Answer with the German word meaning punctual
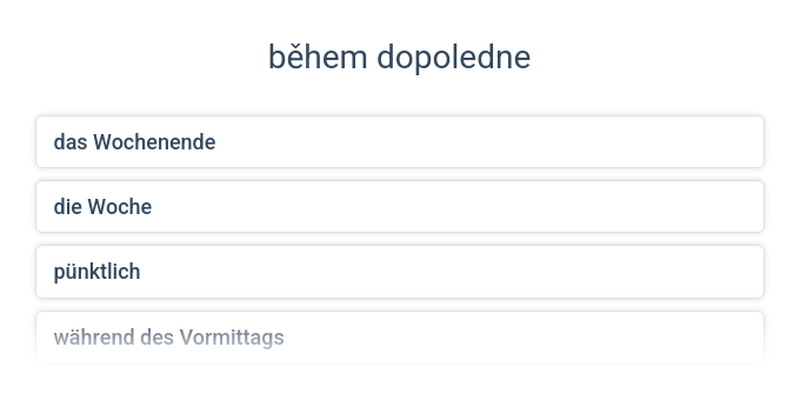The width and height of the screenshot is (800, 400). tap(400, 272)
